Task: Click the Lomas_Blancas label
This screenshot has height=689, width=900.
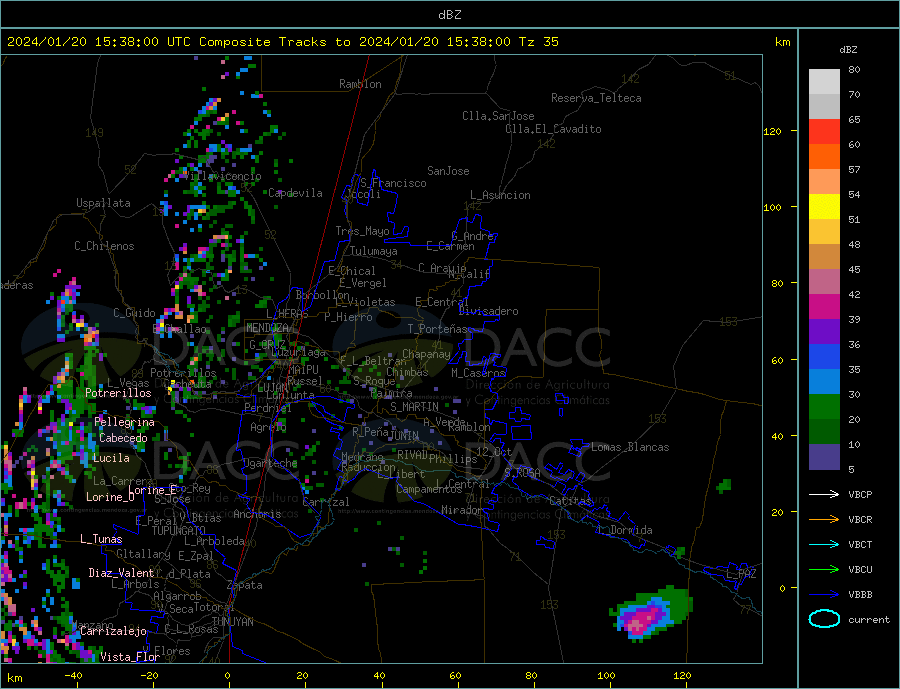Action: point(630,447)
